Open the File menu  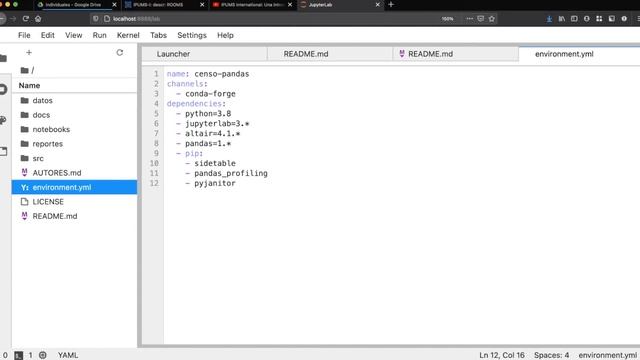tap(24, 35)
